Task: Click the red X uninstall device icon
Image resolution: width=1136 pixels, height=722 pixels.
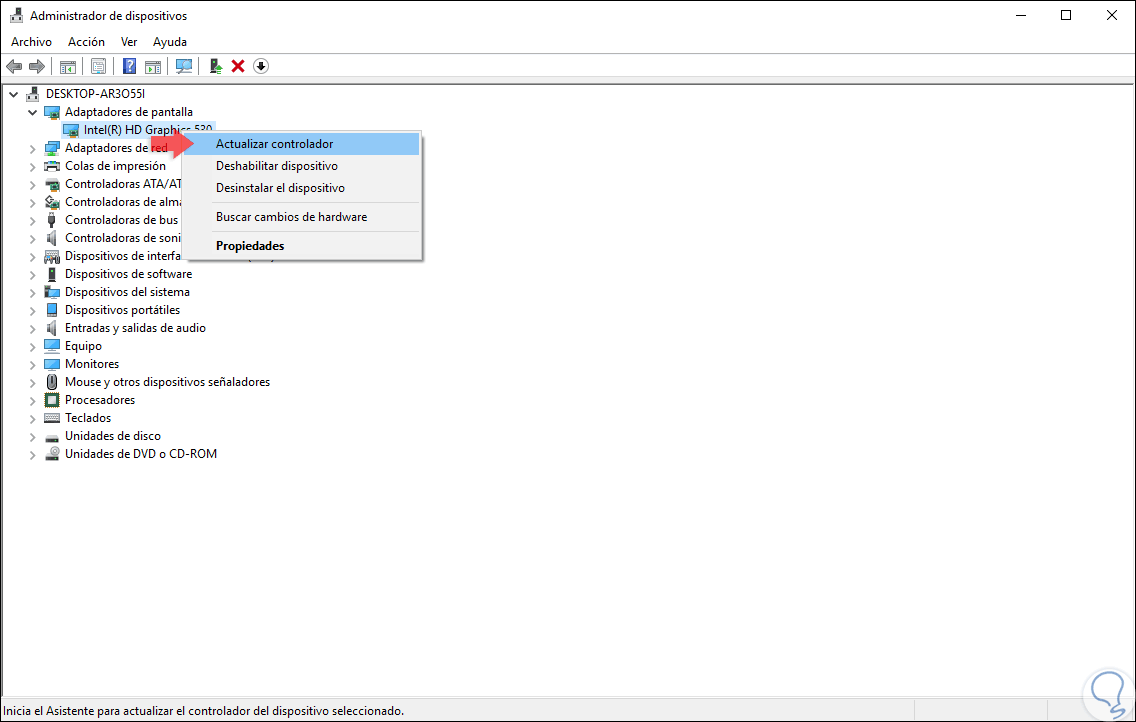Action: click(x=238, y=66)
